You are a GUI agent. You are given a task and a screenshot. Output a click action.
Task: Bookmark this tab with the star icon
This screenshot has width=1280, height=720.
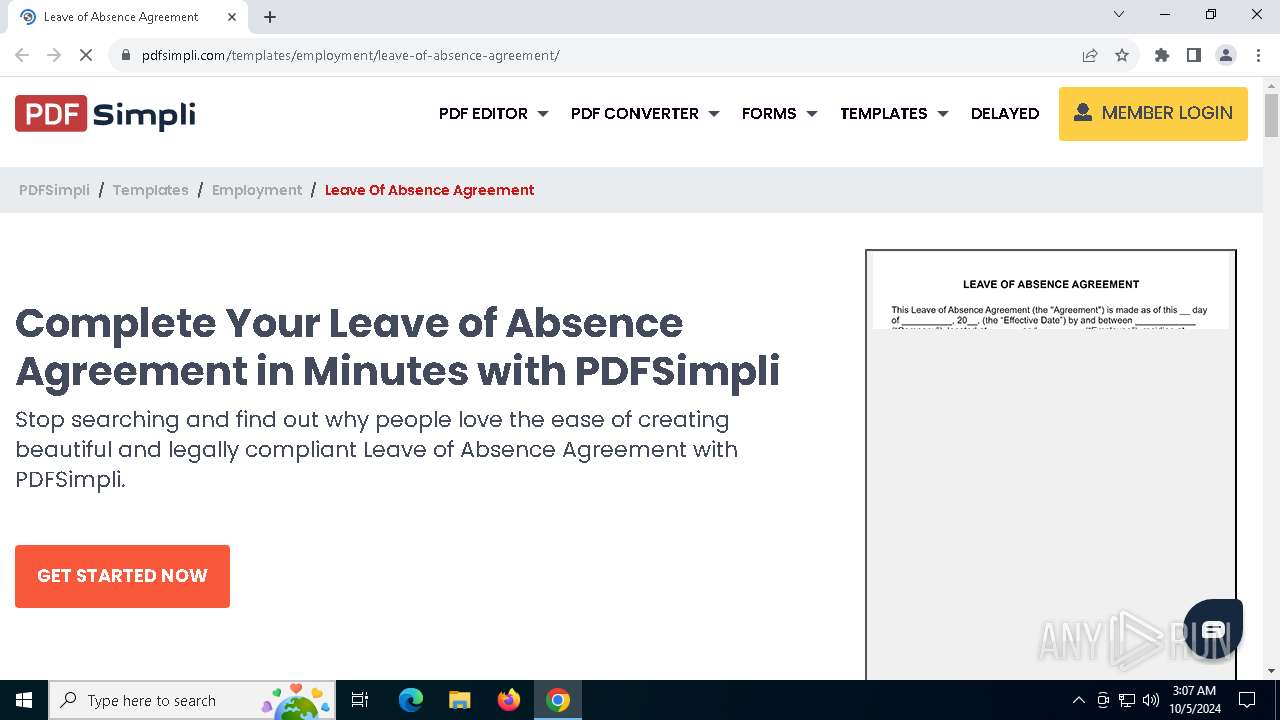coord(1122,55)
